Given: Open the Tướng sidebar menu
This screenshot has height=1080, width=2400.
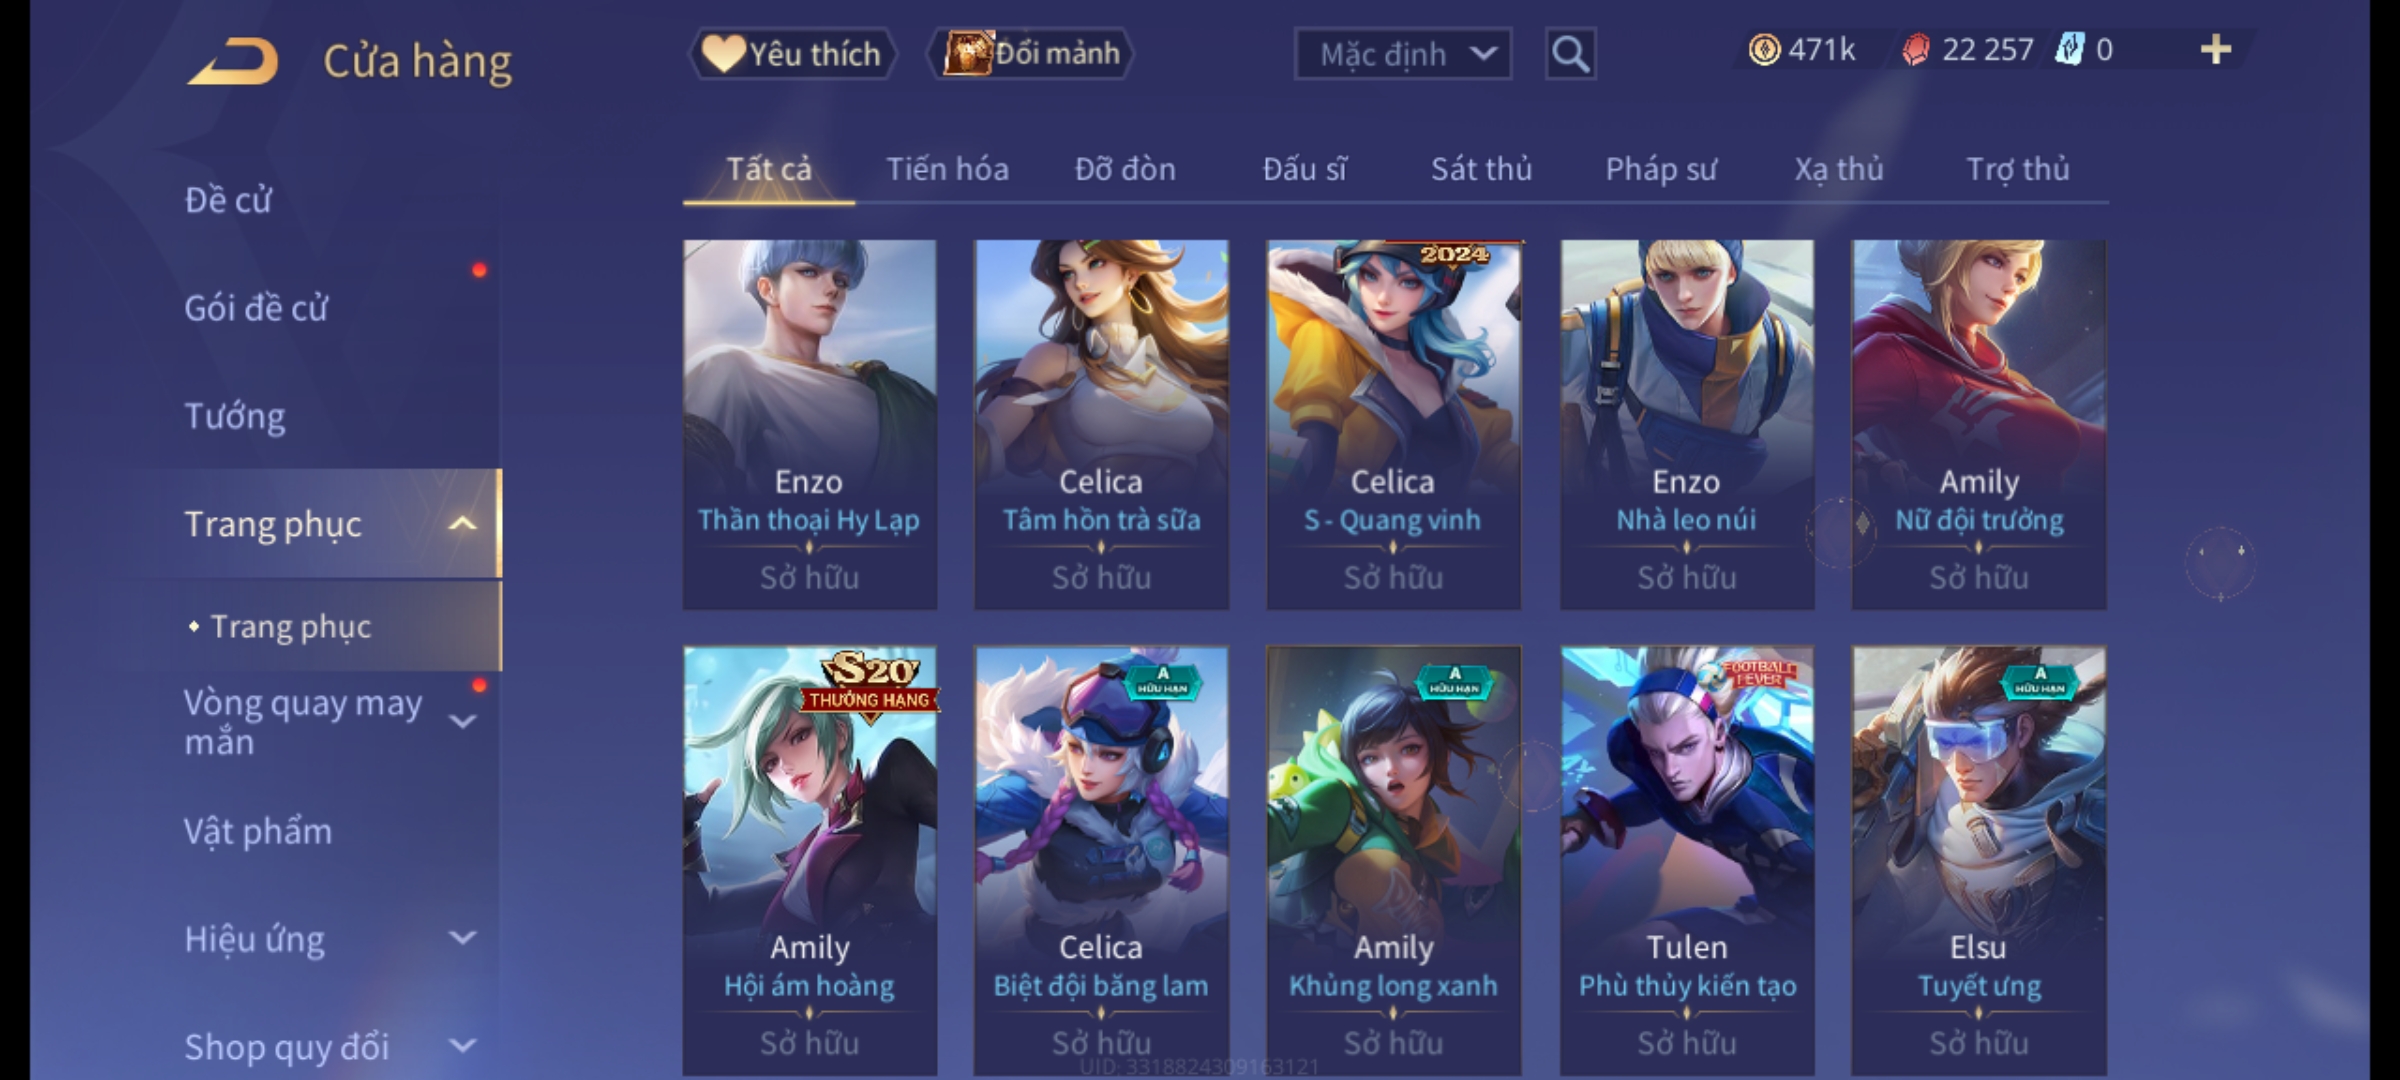Looking at the screenshot, I should click(235, 416).
